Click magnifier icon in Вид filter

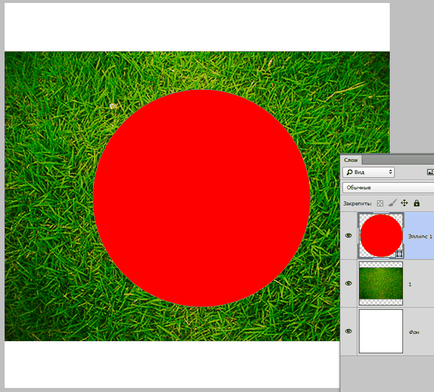coord(349,172)
